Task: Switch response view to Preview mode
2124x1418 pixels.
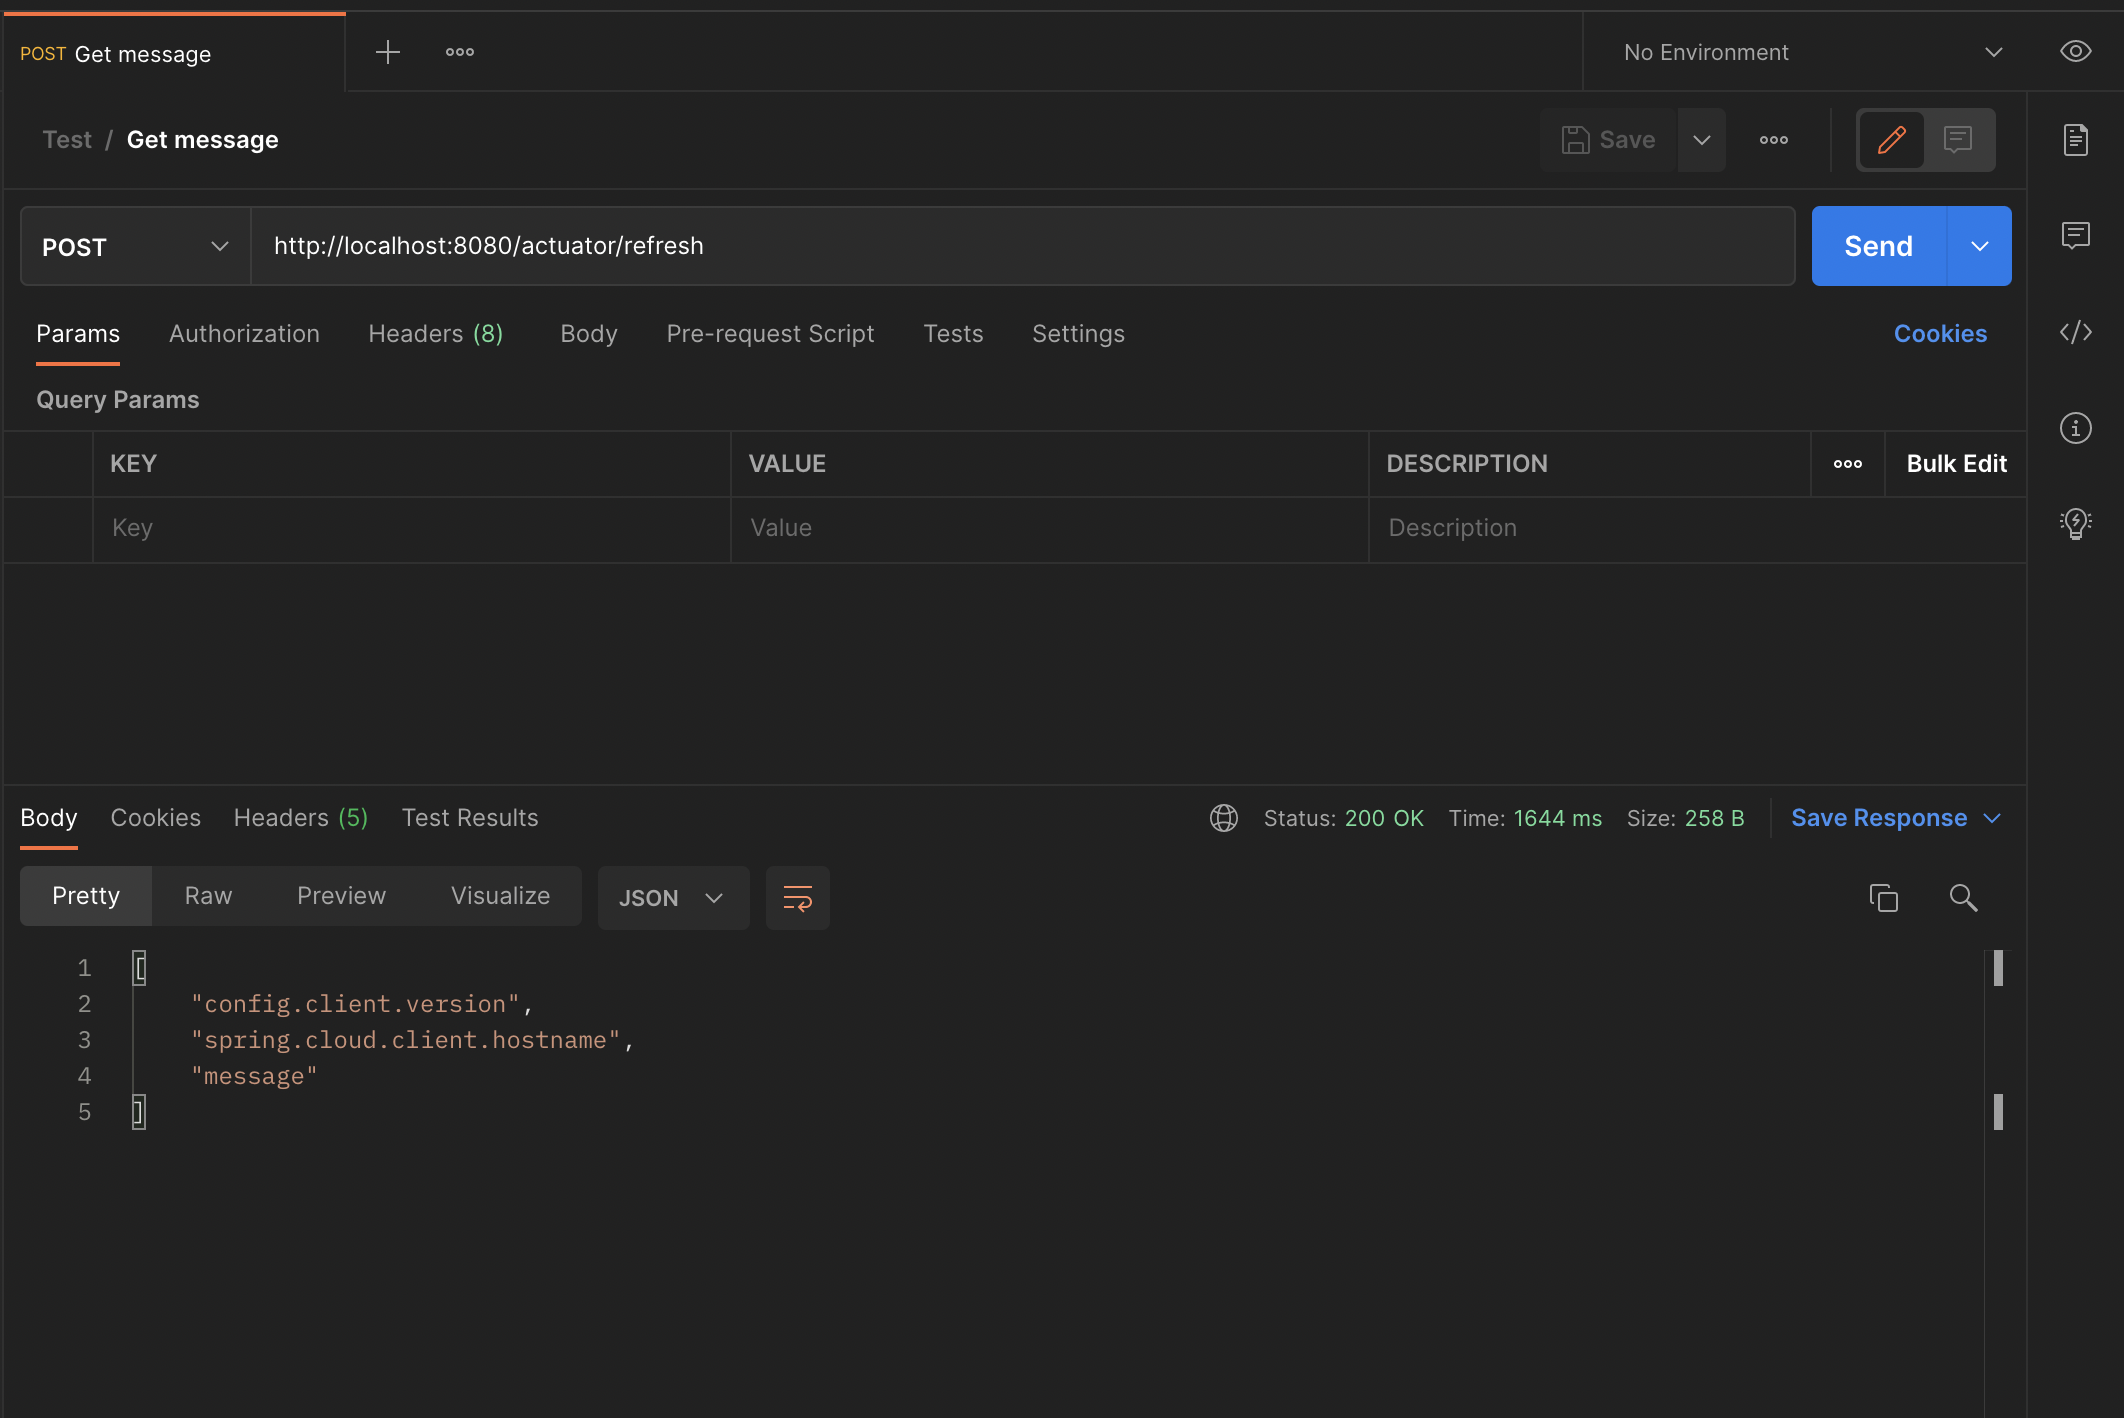Action: pos(340,895)
